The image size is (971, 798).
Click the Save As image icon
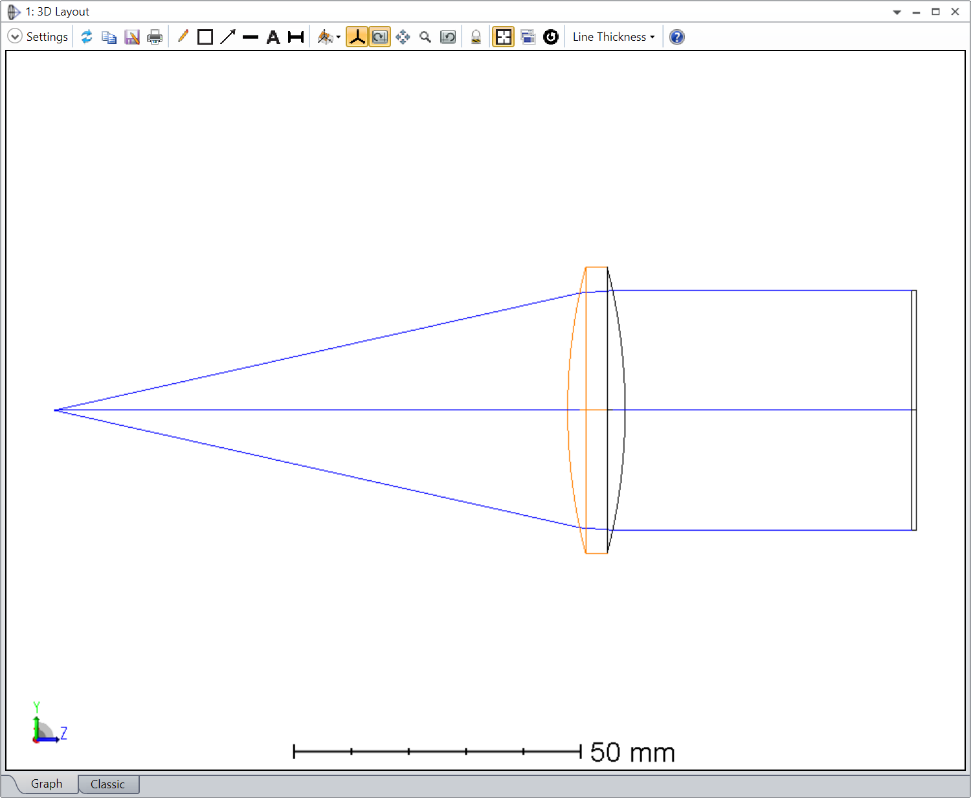[x=132, y=37]
